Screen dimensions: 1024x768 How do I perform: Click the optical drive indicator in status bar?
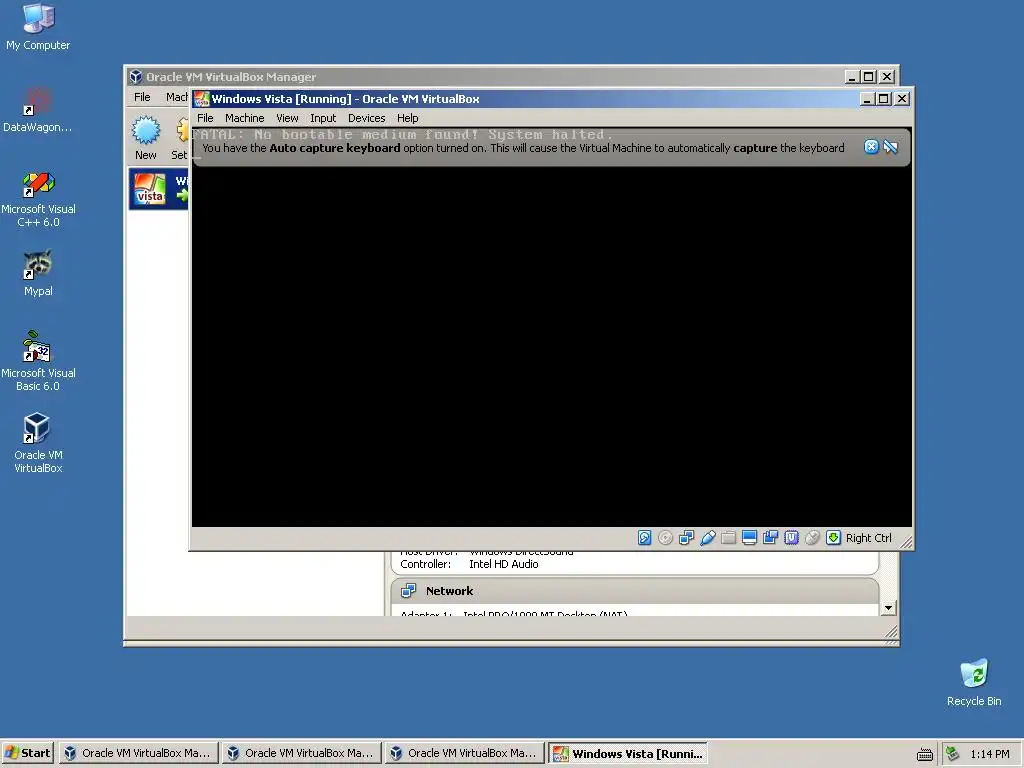click(665, 537)
